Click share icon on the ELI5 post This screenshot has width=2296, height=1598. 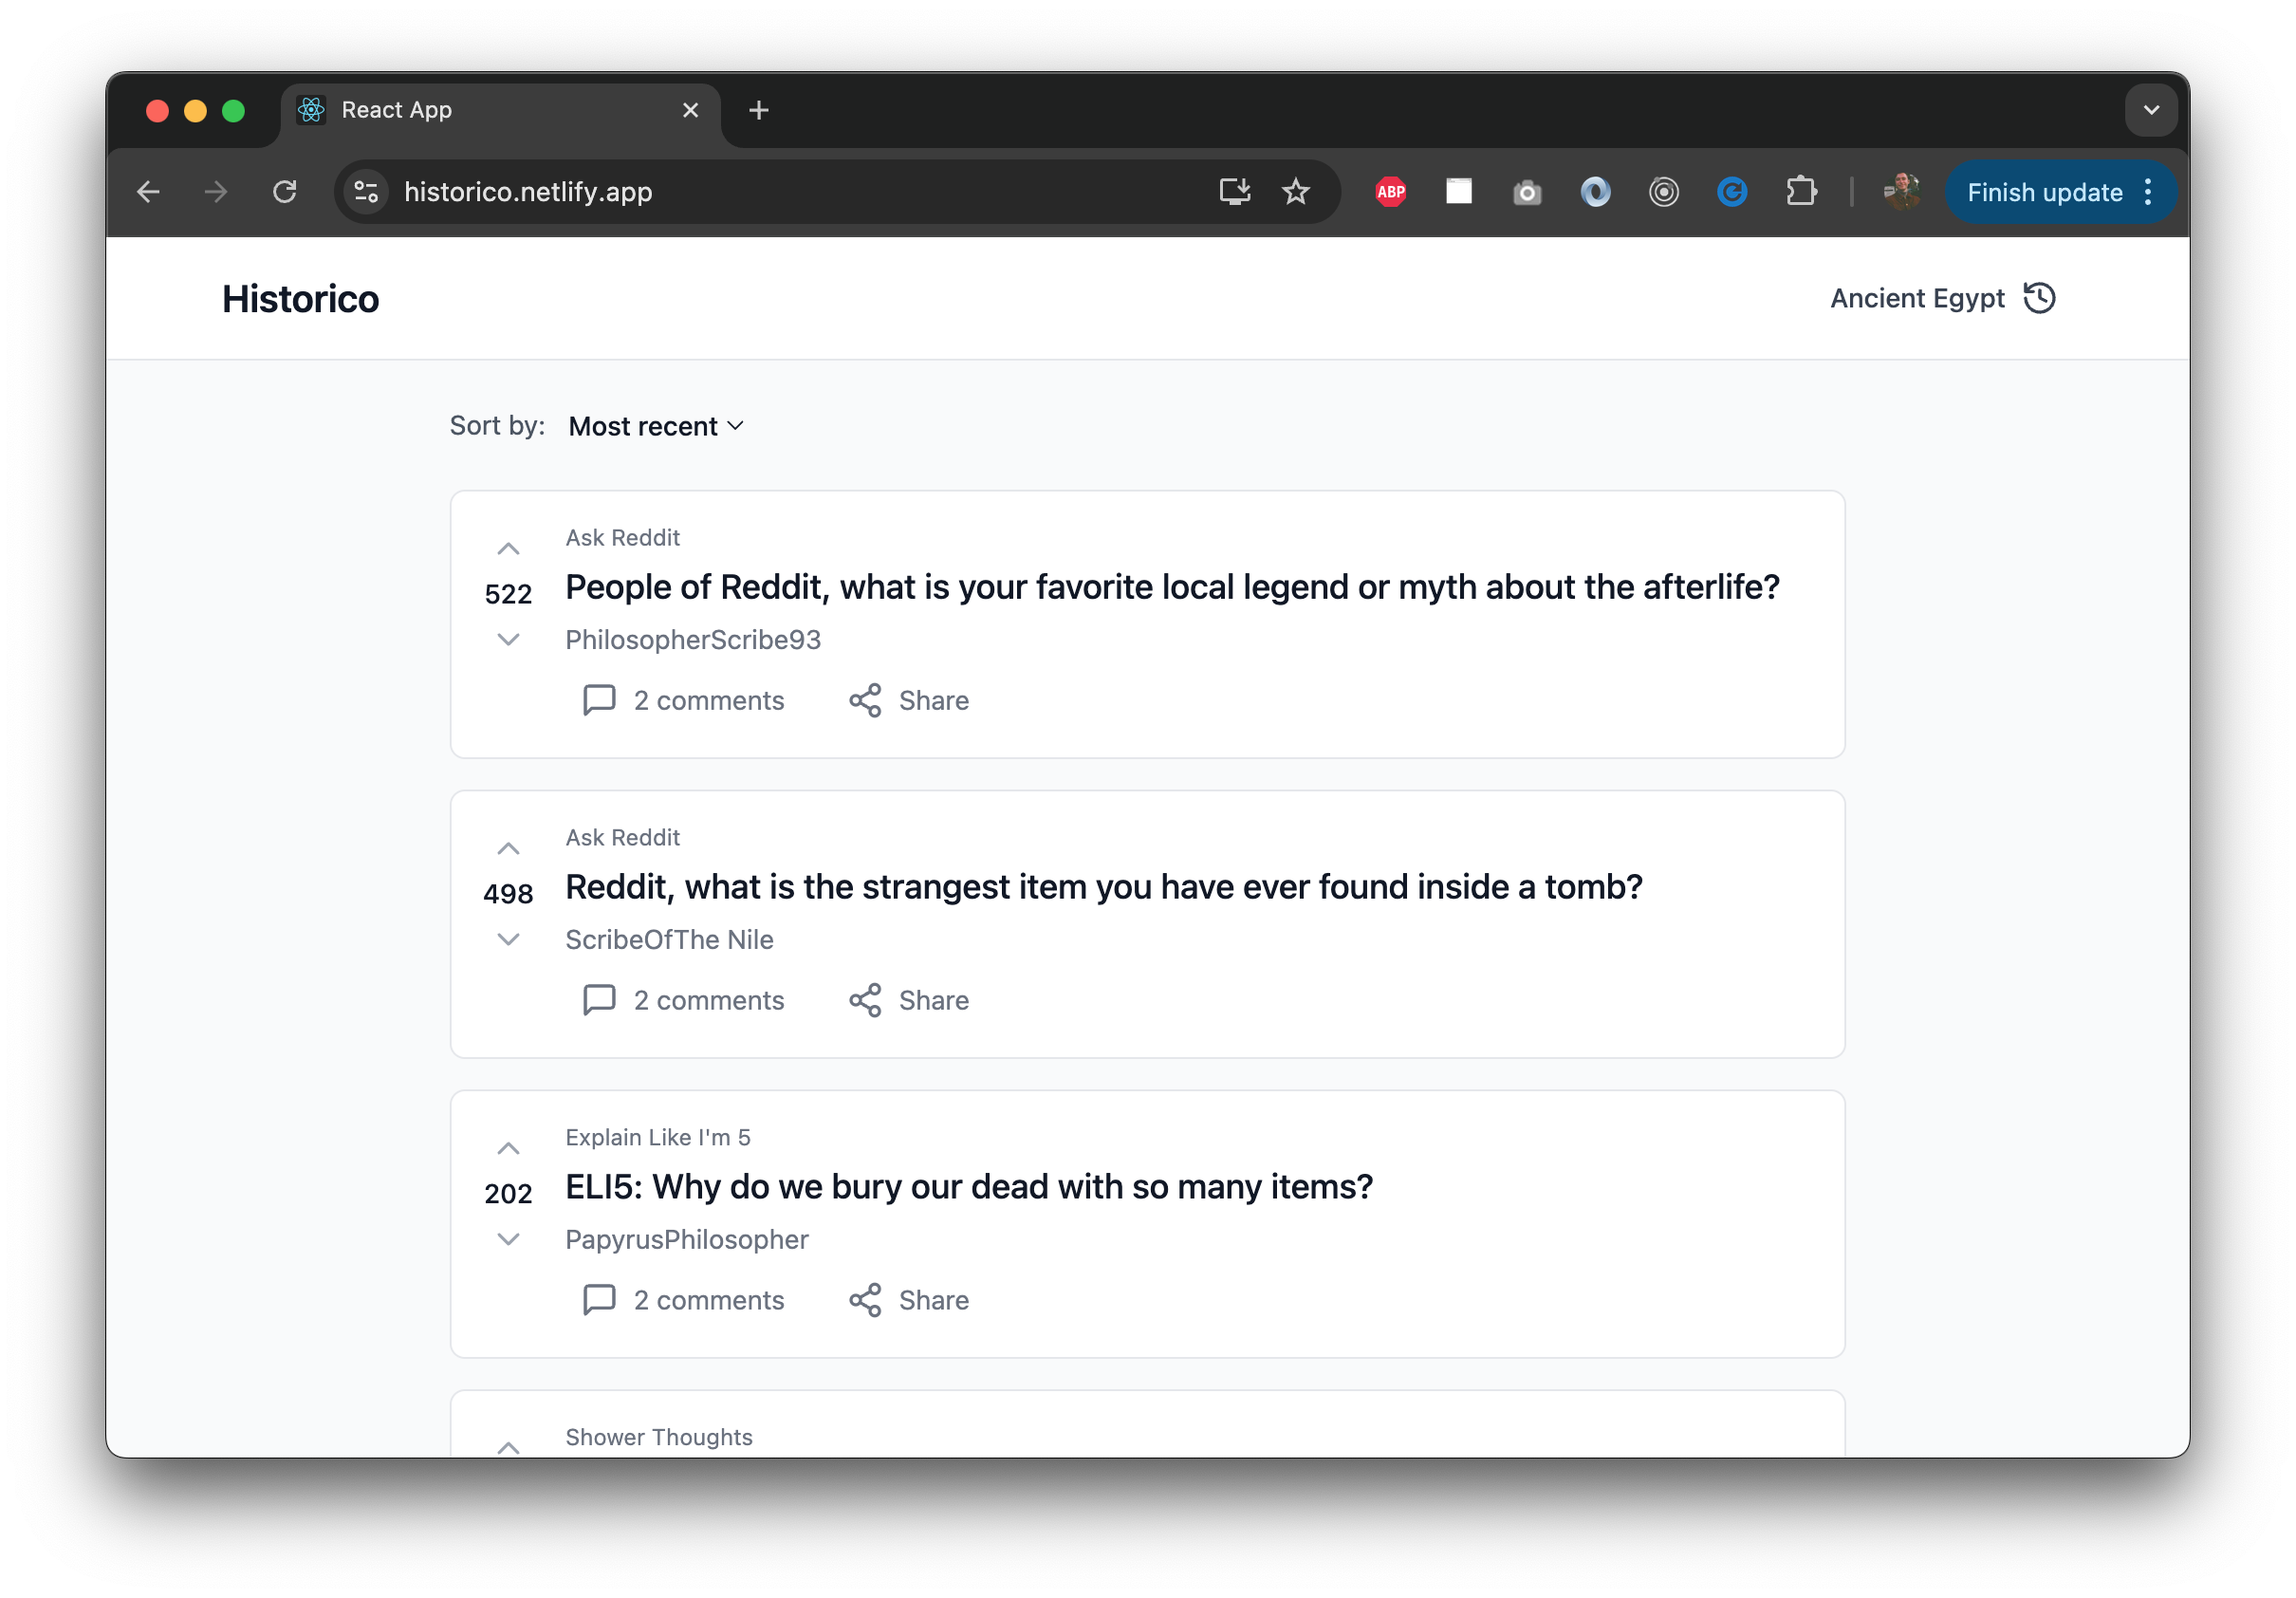865,1300
